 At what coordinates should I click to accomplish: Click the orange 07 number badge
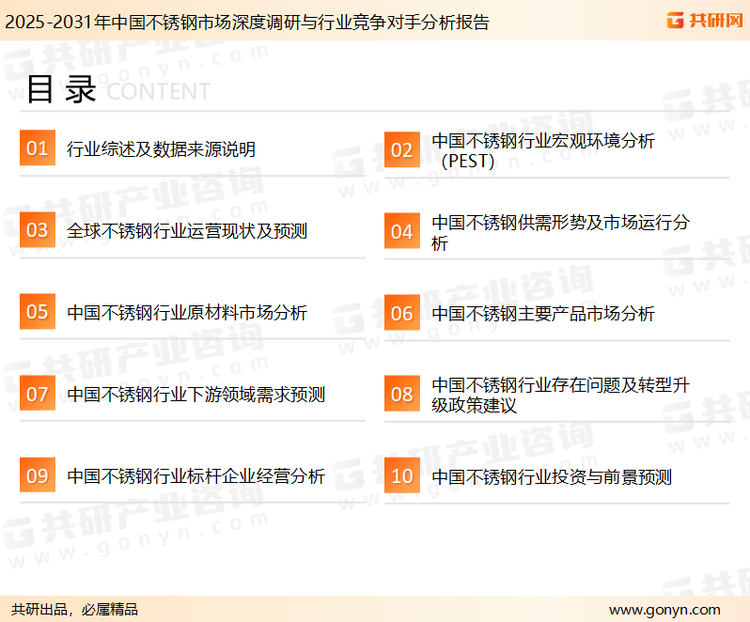(x=37, y=393)
